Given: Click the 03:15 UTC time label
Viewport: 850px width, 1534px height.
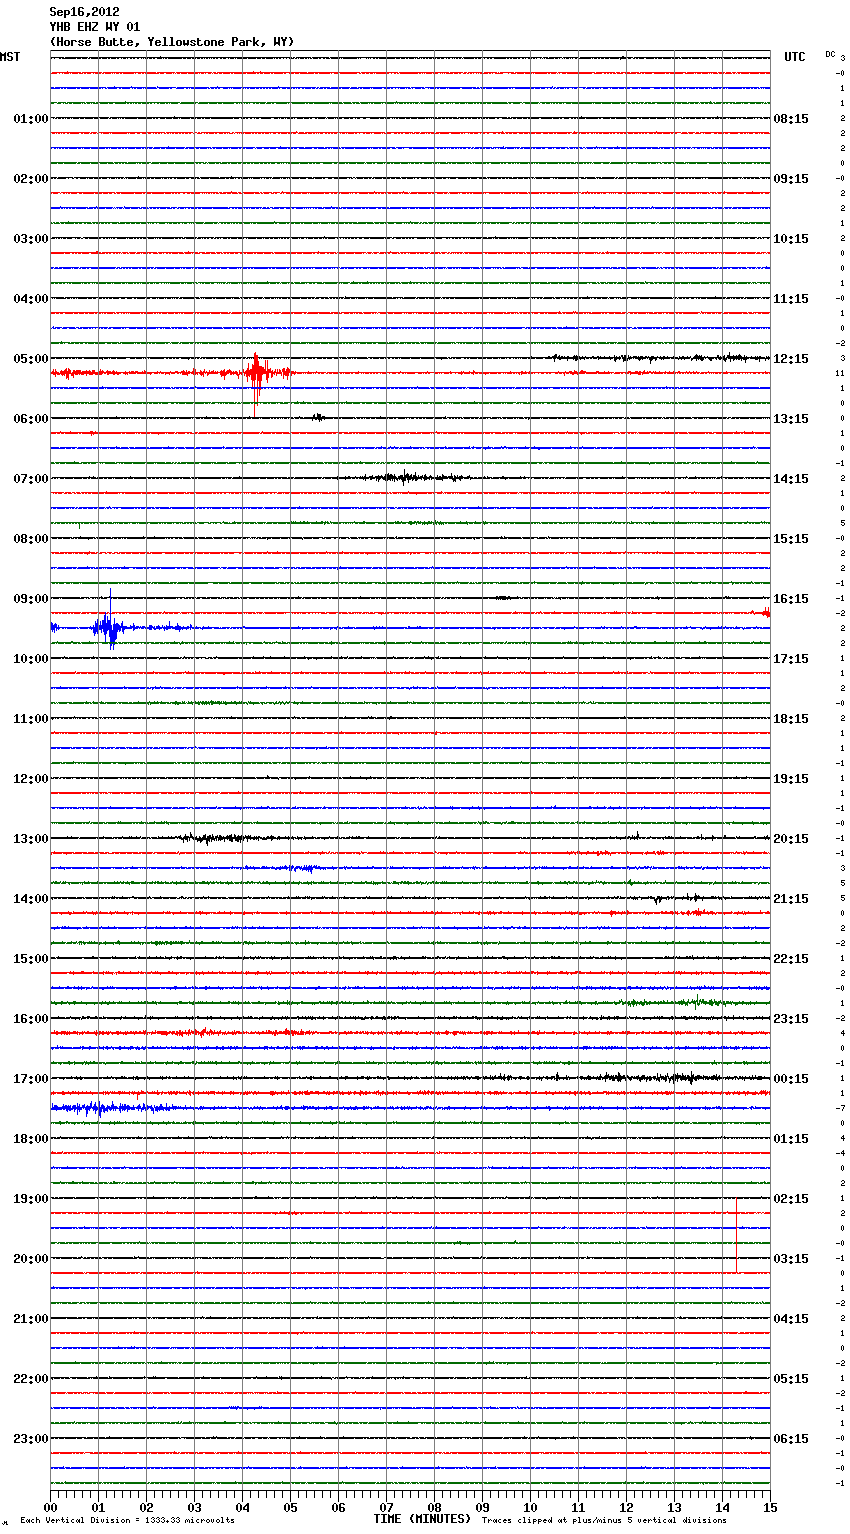Looking at the screenshot, I should [x=791, y=1259].
